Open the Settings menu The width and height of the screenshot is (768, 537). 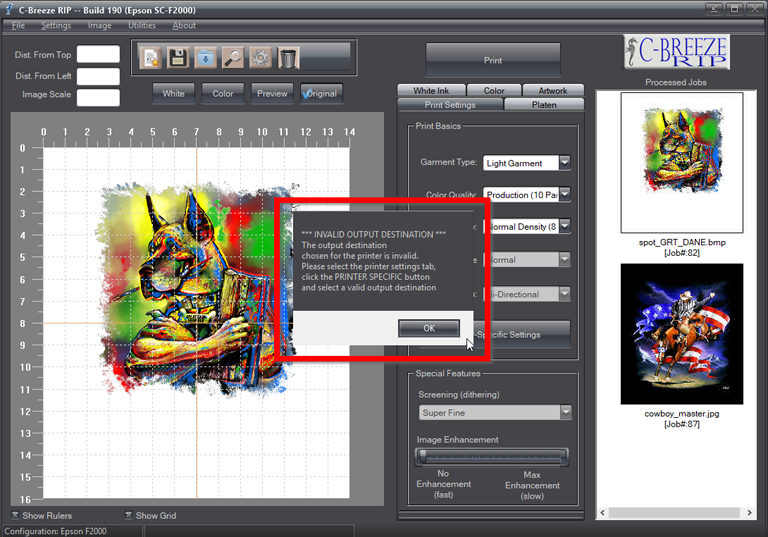coord(56,25)
